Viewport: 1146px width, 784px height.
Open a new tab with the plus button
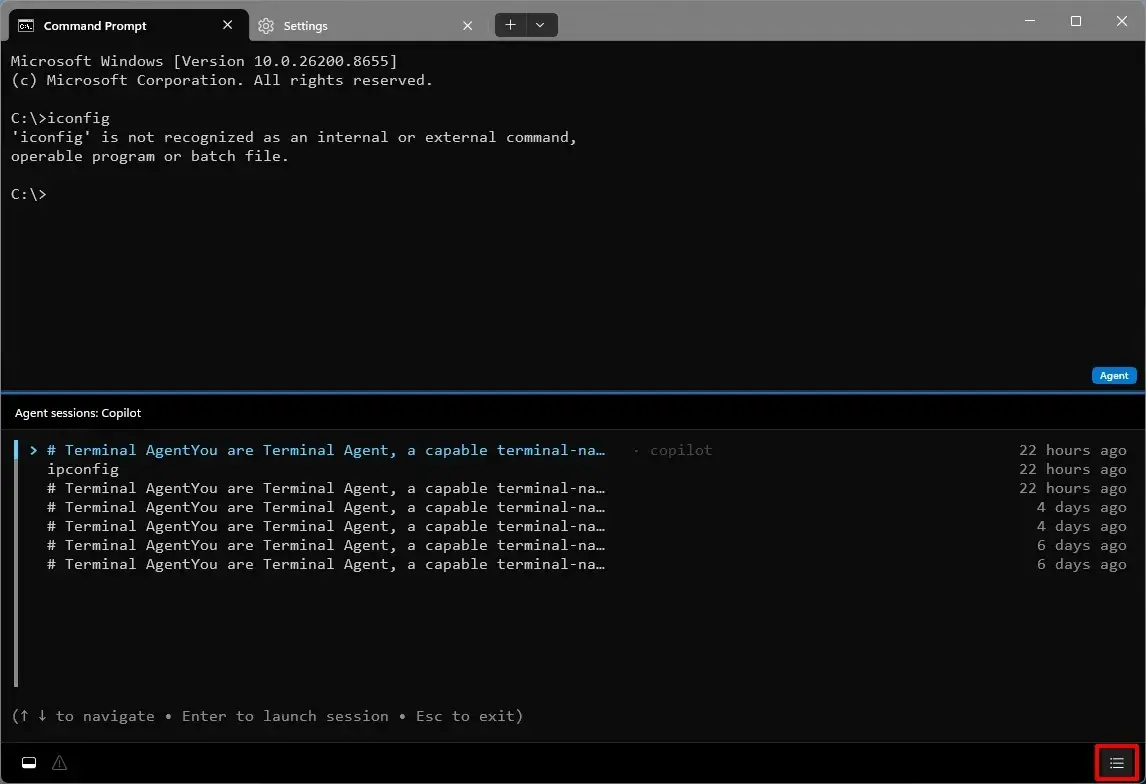tap(510, 25)
